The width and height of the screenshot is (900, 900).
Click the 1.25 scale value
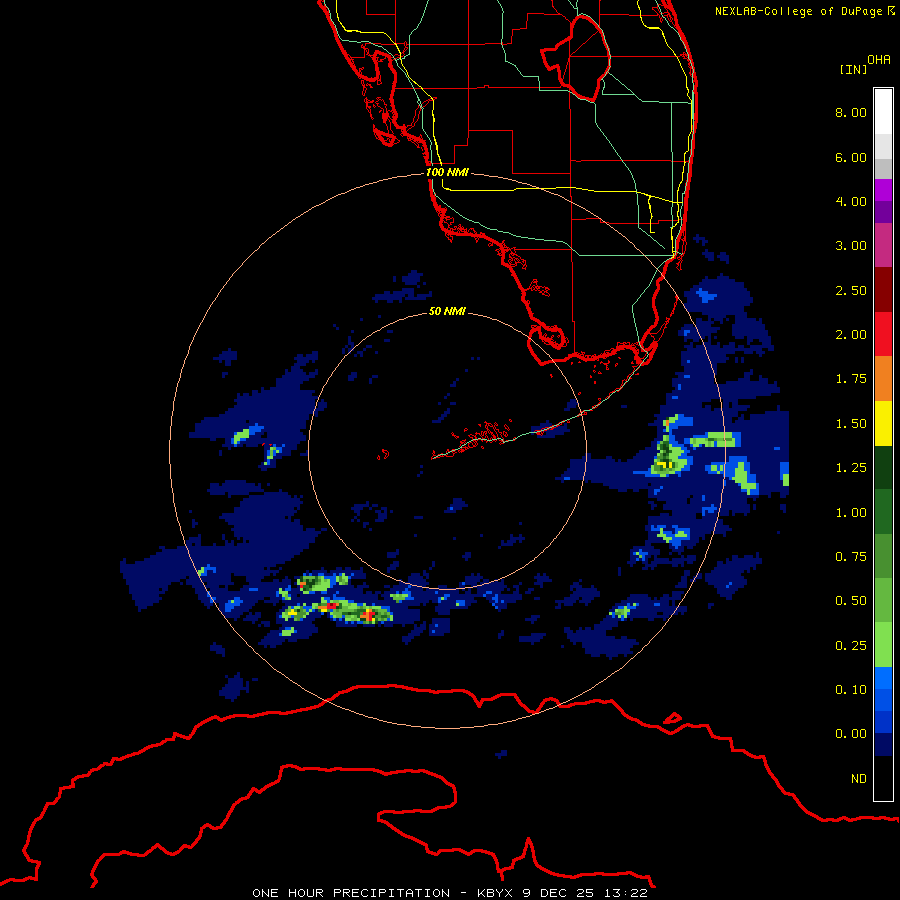pyautogui.click(x=851, y=468)
